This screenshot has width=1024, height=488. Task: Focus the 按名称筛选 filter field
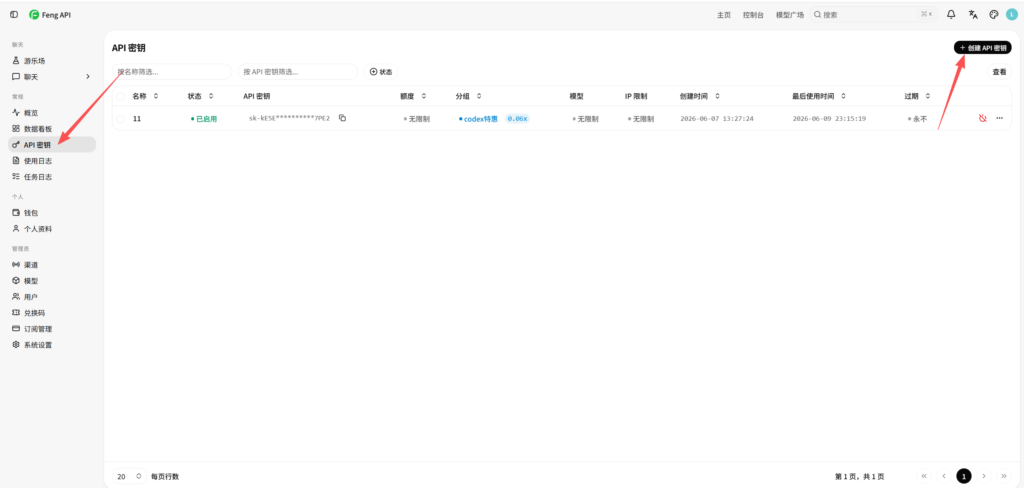(172, 72)
